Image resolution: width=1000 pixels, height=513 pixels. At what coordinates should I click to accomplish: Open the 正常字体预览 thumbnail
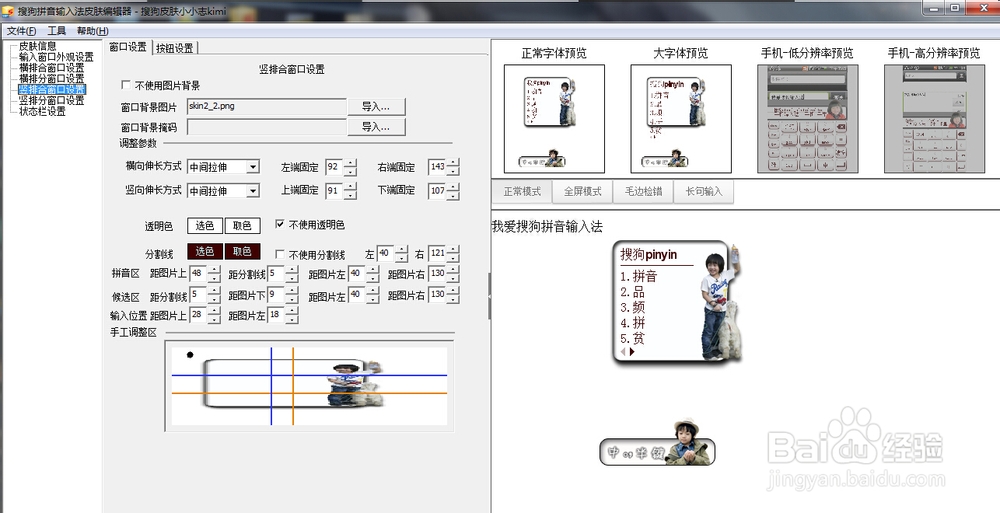554,119
